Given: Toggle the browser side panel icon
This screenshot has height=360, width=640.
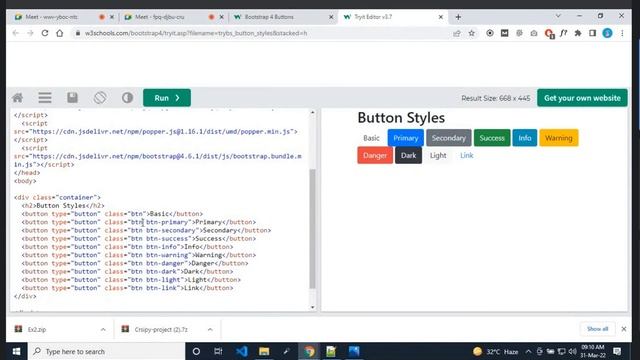Looking at the screenshot, I should tap(592, 33).
